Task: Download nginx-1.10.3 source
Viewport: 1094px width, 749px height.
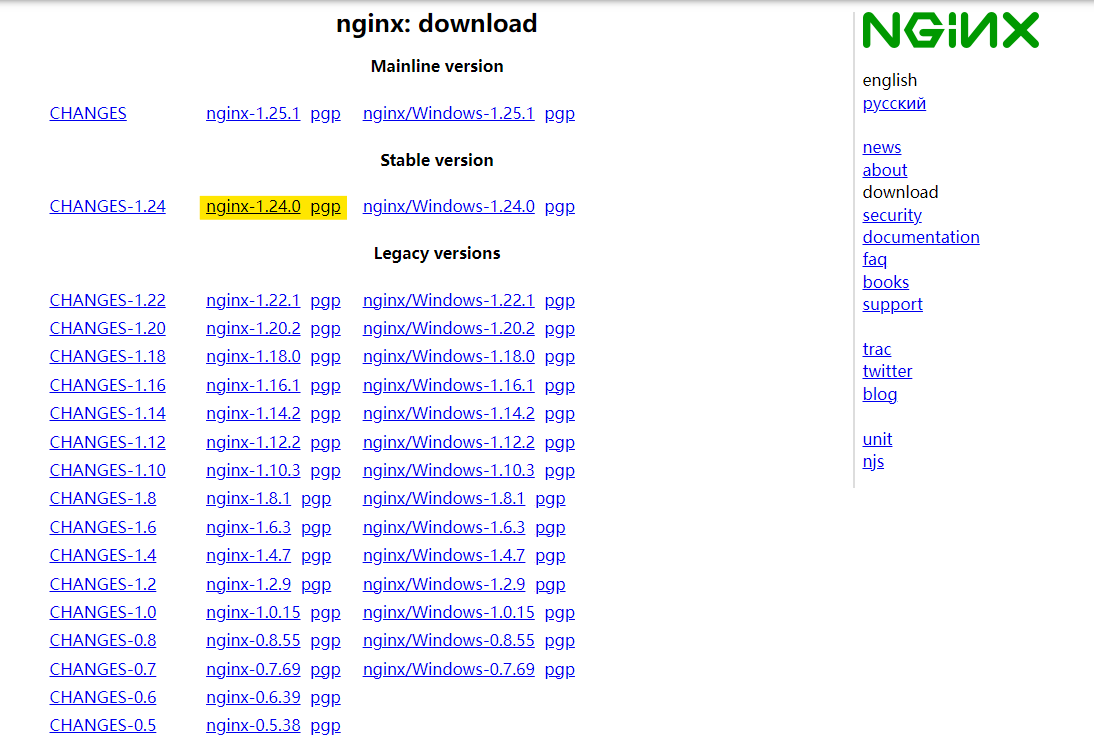Action: [253, 470]
